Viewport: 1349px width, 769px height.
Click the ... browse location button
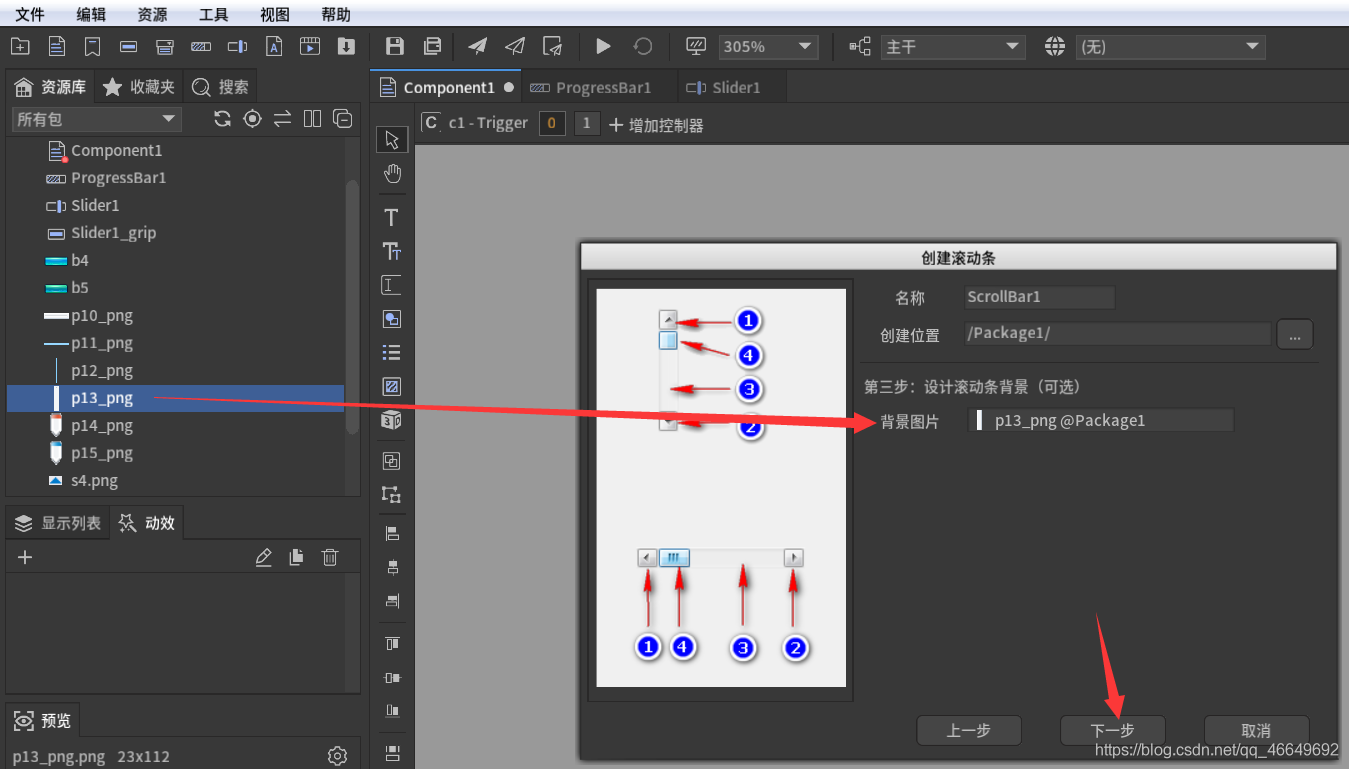coord(1294,335)
